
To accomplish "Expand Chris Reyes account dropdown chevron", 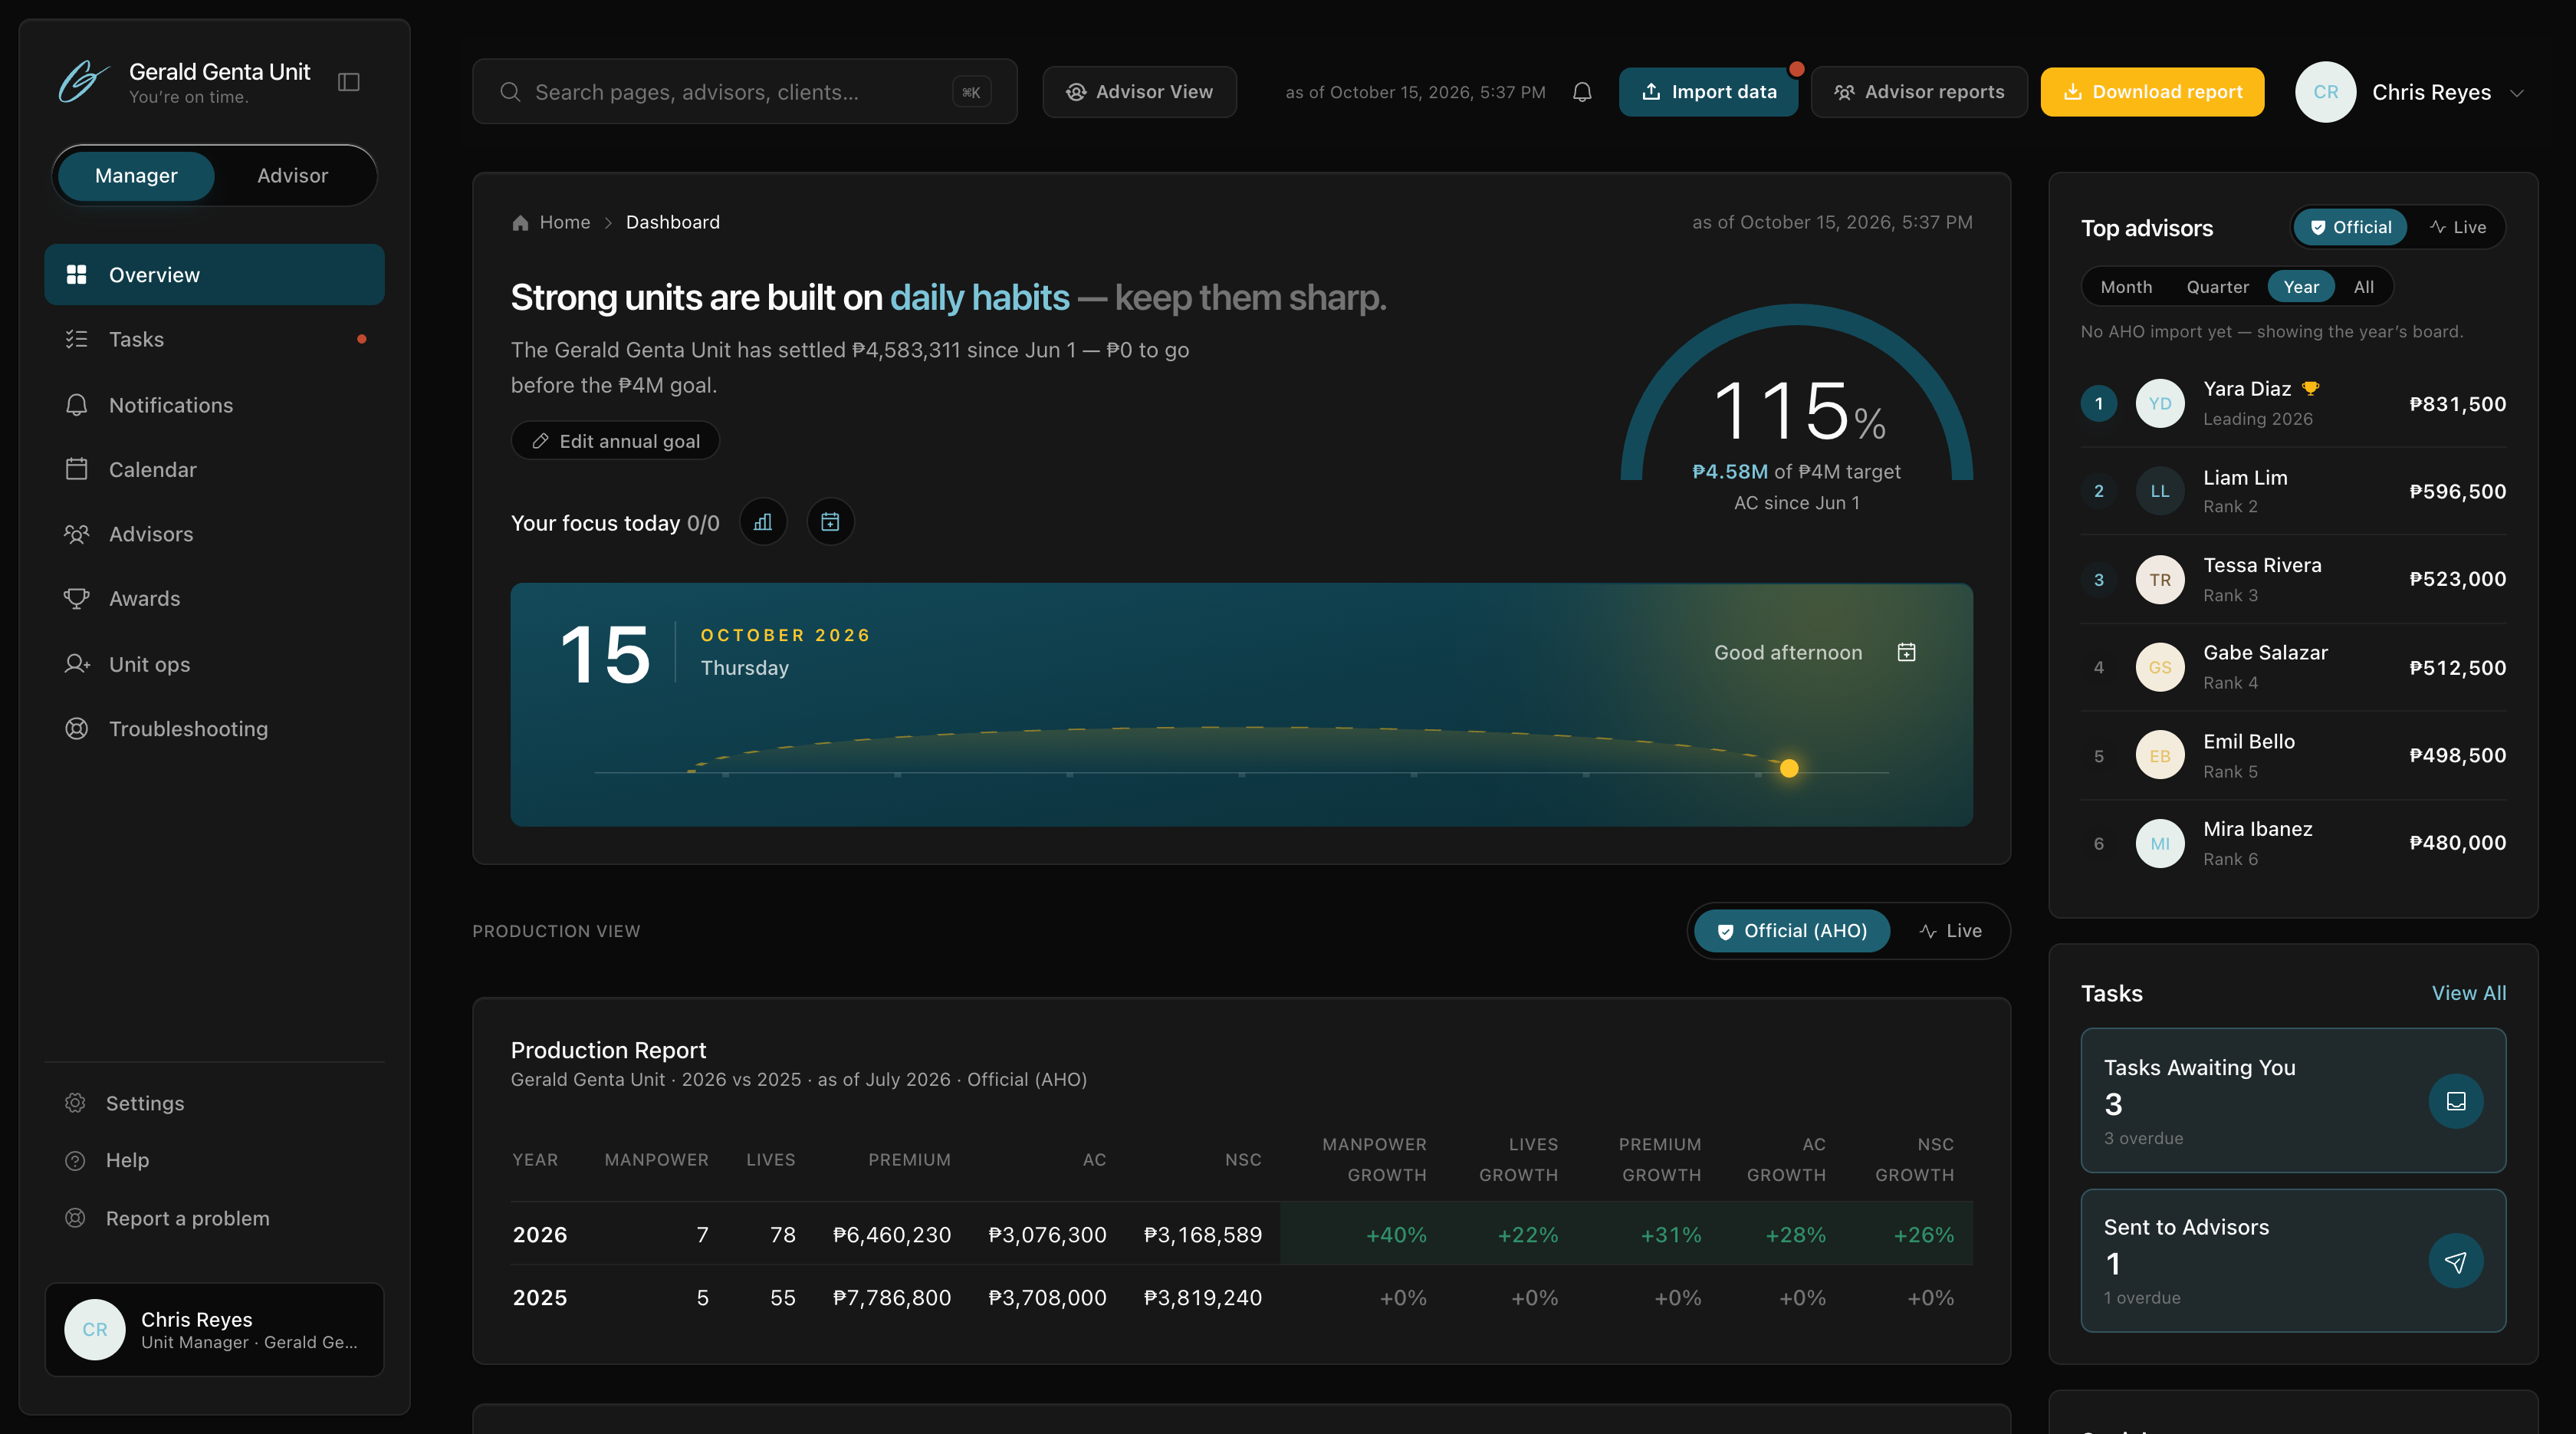I will 2517,93.
